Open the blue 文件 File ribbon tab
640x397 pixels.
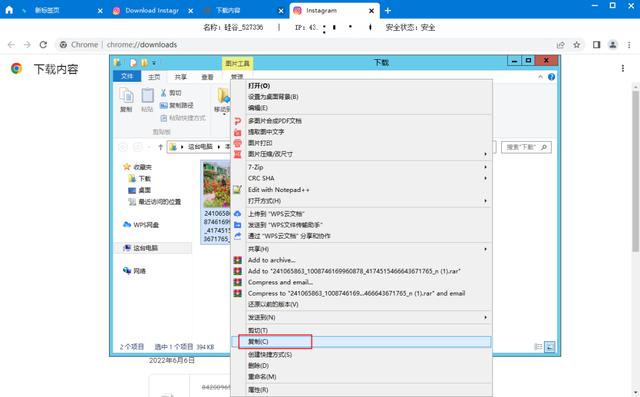127,76
